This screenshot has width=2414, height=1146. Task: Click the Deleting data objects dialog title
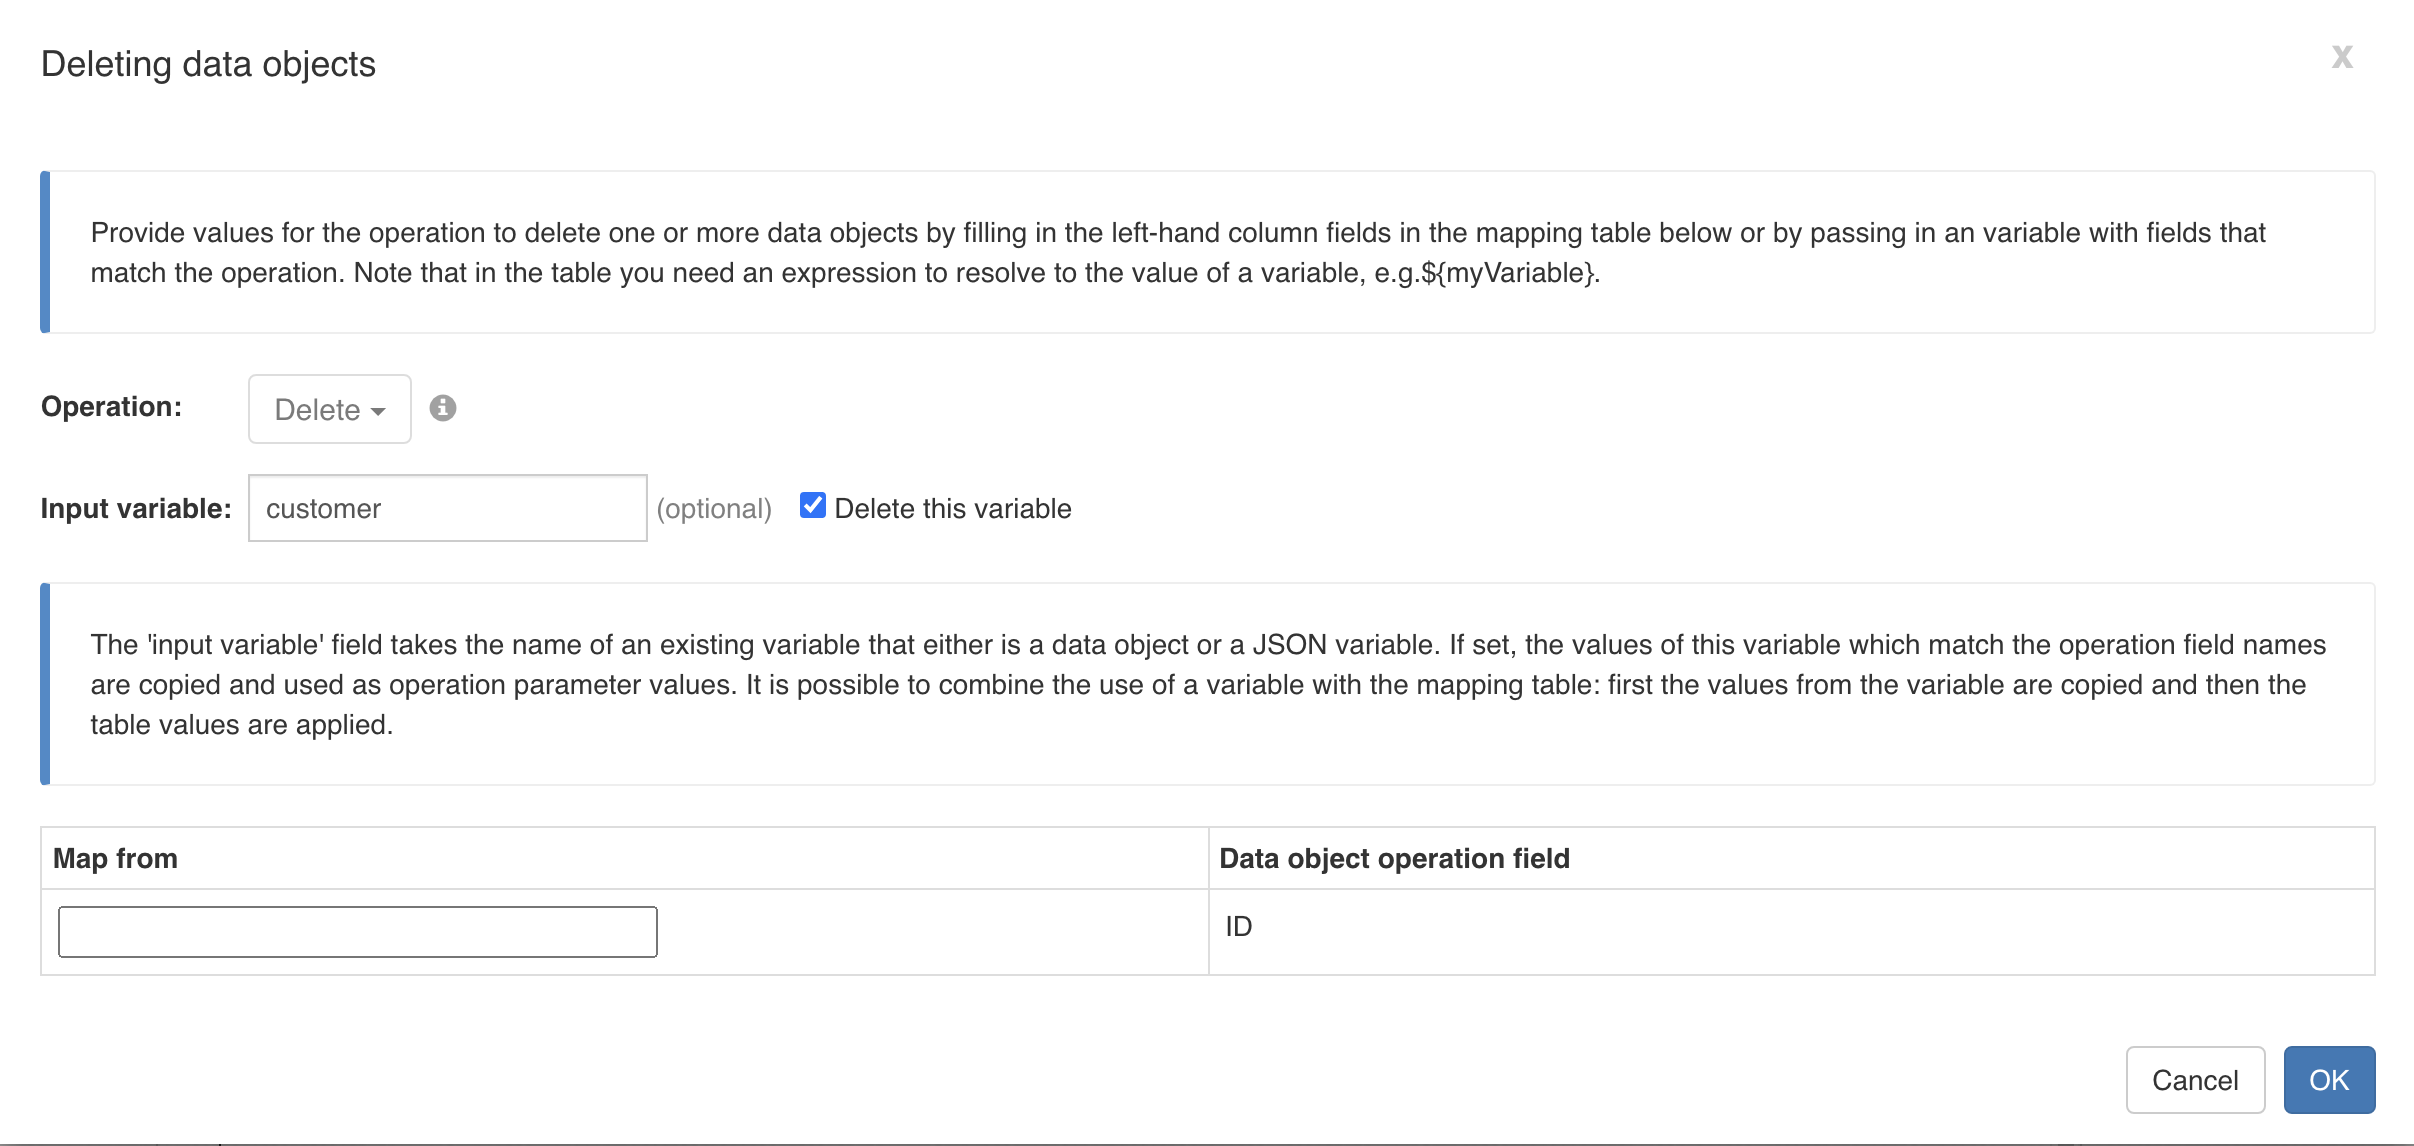[x=208, y=62]
